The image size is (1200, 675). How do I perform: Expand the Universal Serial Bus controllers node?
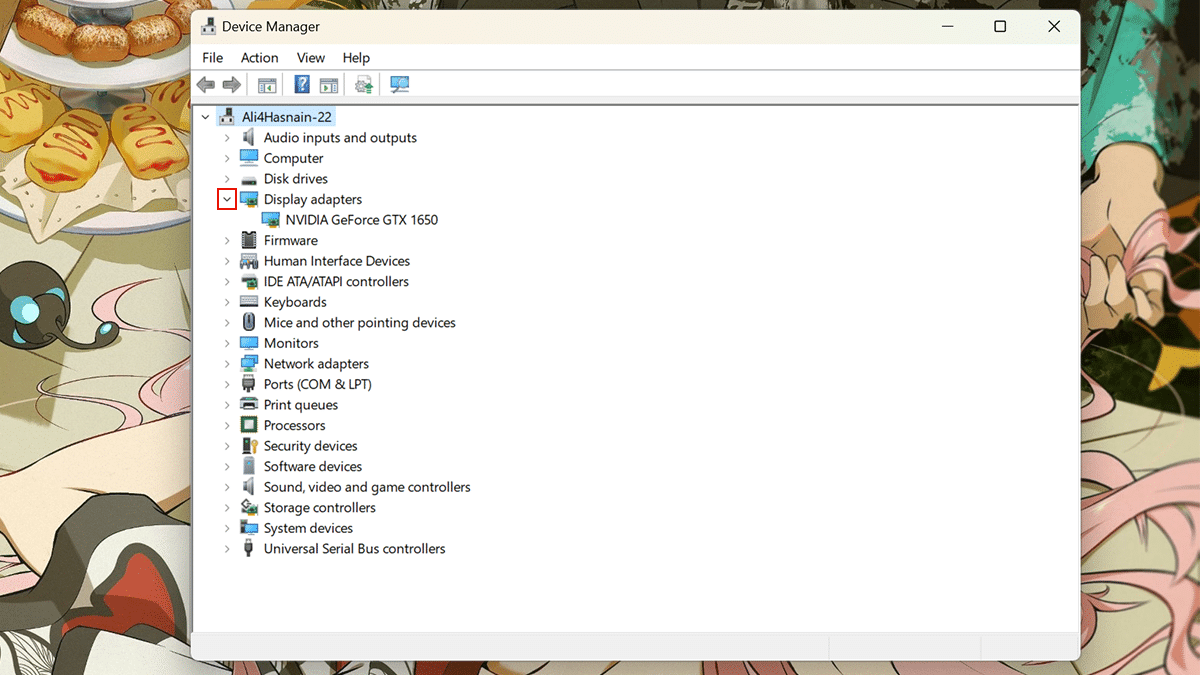(227, 549)
